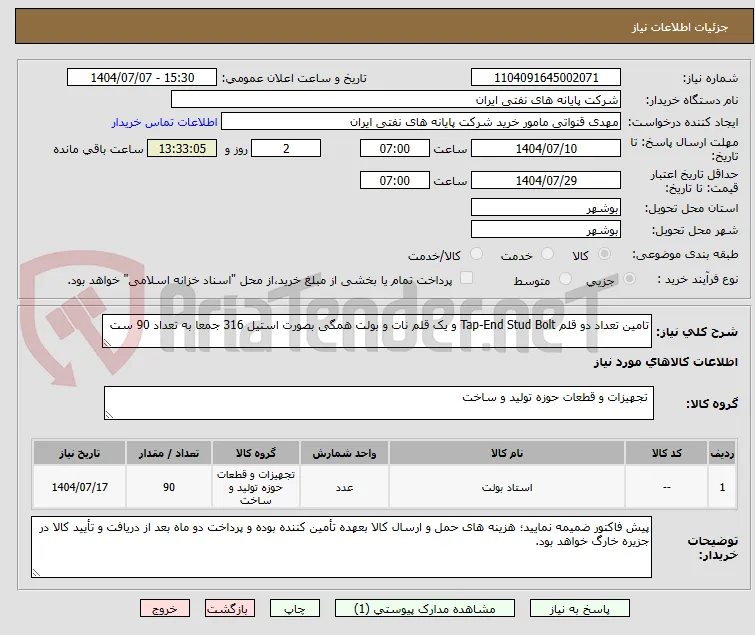
Task: Click the announcement date field 1404/07/07 - 15:30
Action: pyautogui.click(x=142, y=78)
